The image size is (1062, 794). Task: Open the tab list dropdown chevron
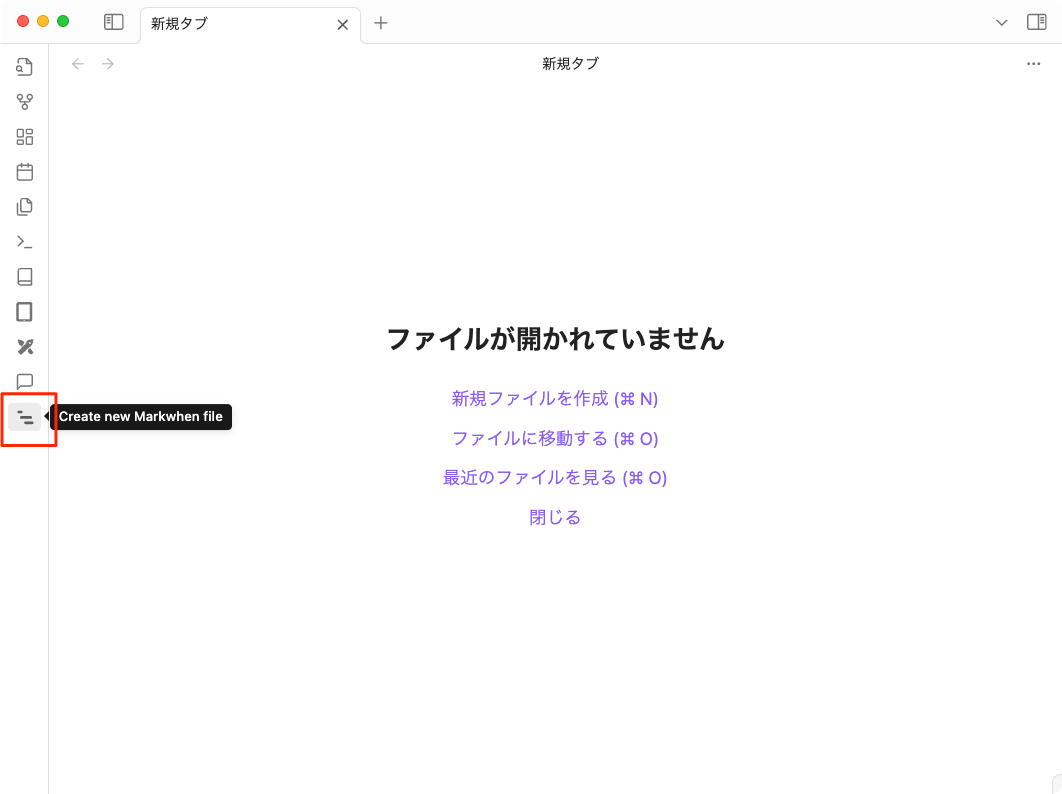(x=1001, y=23)
